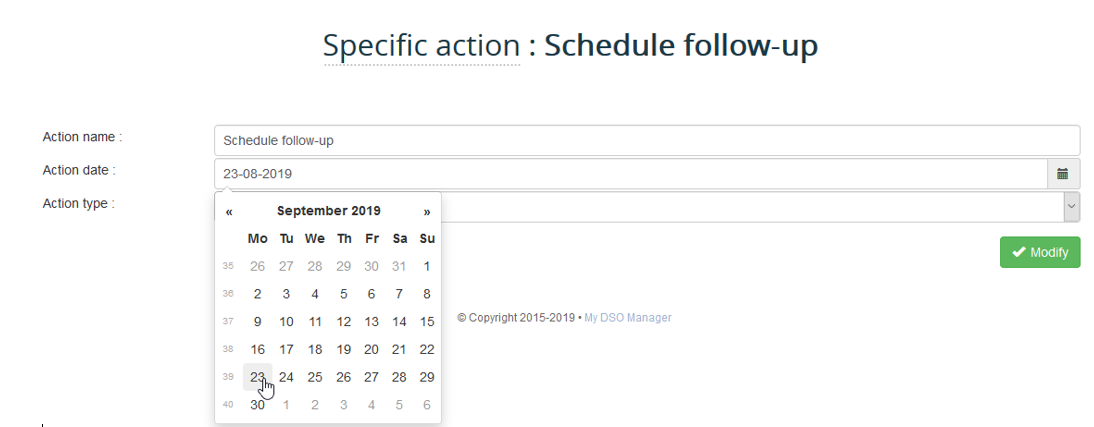Open the My DSO Manager link

pyautogui.click(x=628, y=318)
